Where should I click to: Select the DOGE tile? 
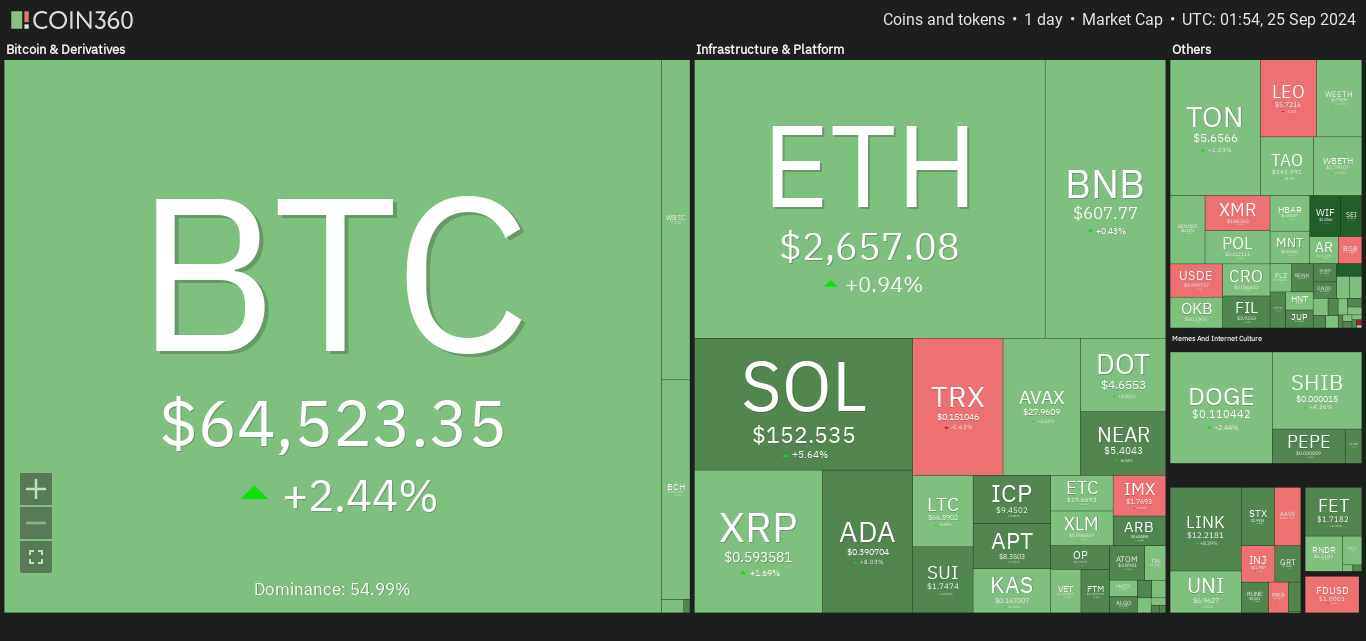coord(1221,407)
